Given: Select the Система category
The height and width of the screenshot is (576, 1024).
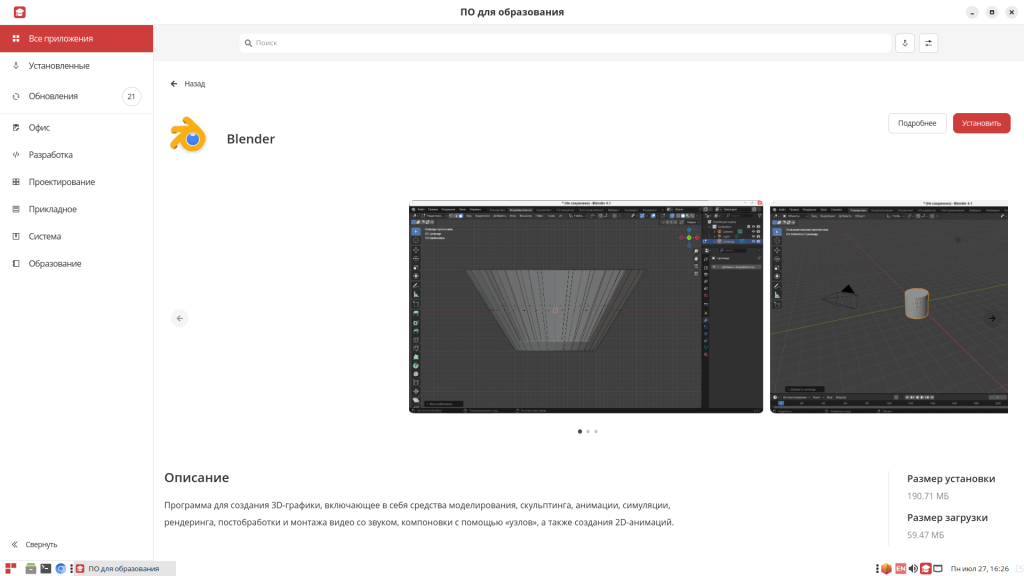Looking at the screenshot, I should 76,236.
